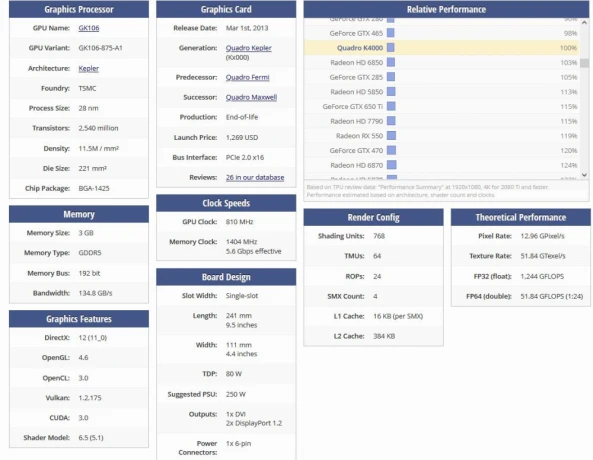The height and width of the screenshot is (460, 593).
Task: Select the Radeon HD 6870 entry
Action: pyautogui.click(x=357, y=165)
